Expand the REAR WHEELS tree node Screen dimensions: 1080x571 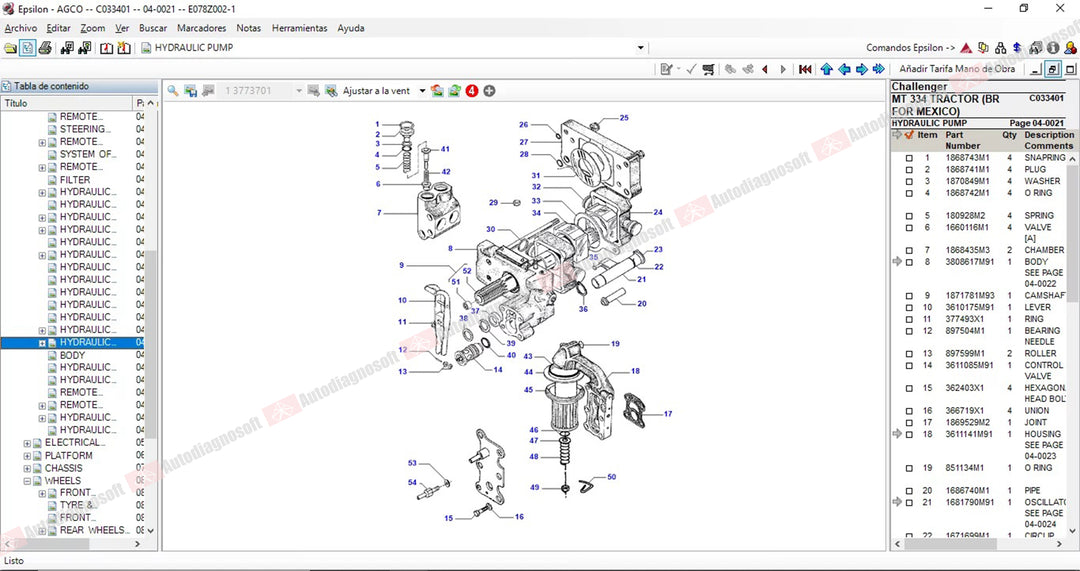pos(42,530)
